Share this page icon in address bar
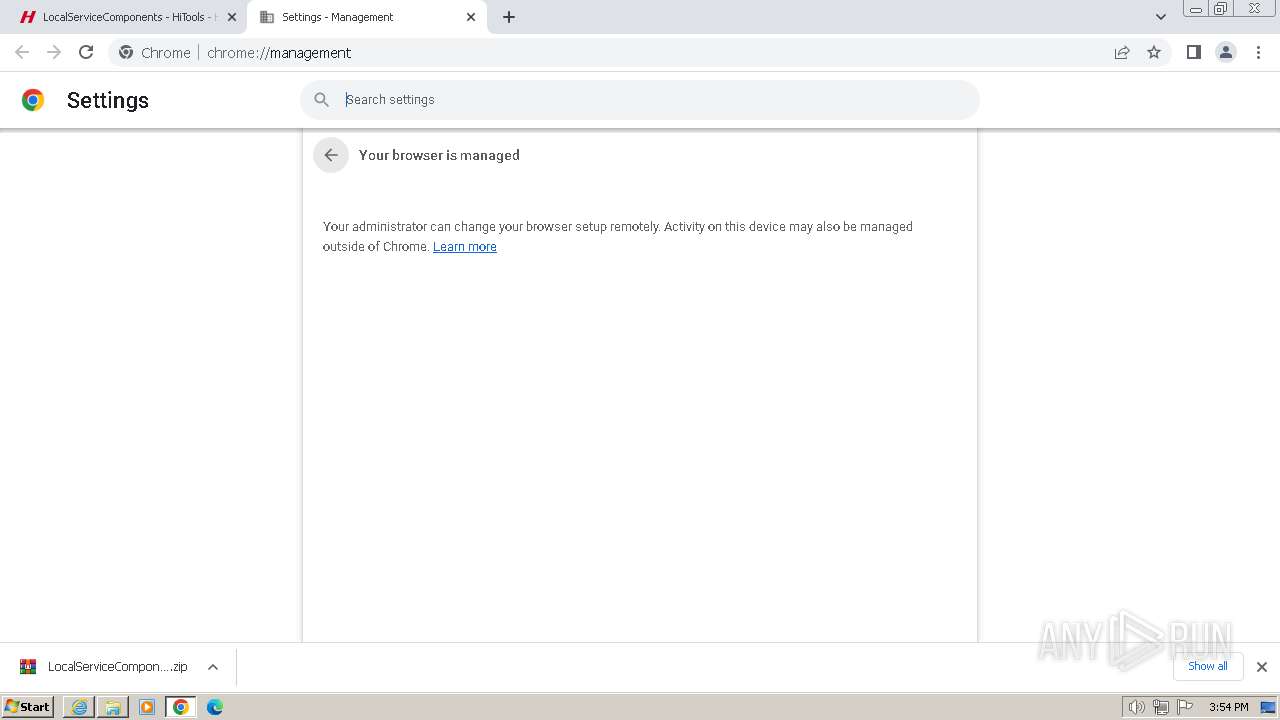1280x720 pixels. (x=1122, y=52)
